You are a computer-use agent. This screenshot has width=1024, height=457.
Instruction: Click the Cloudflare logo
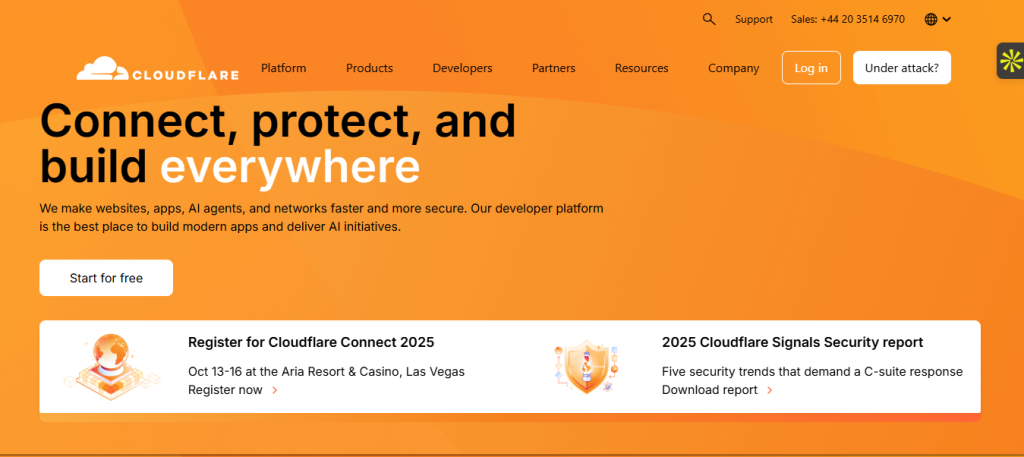coord(157,69)
